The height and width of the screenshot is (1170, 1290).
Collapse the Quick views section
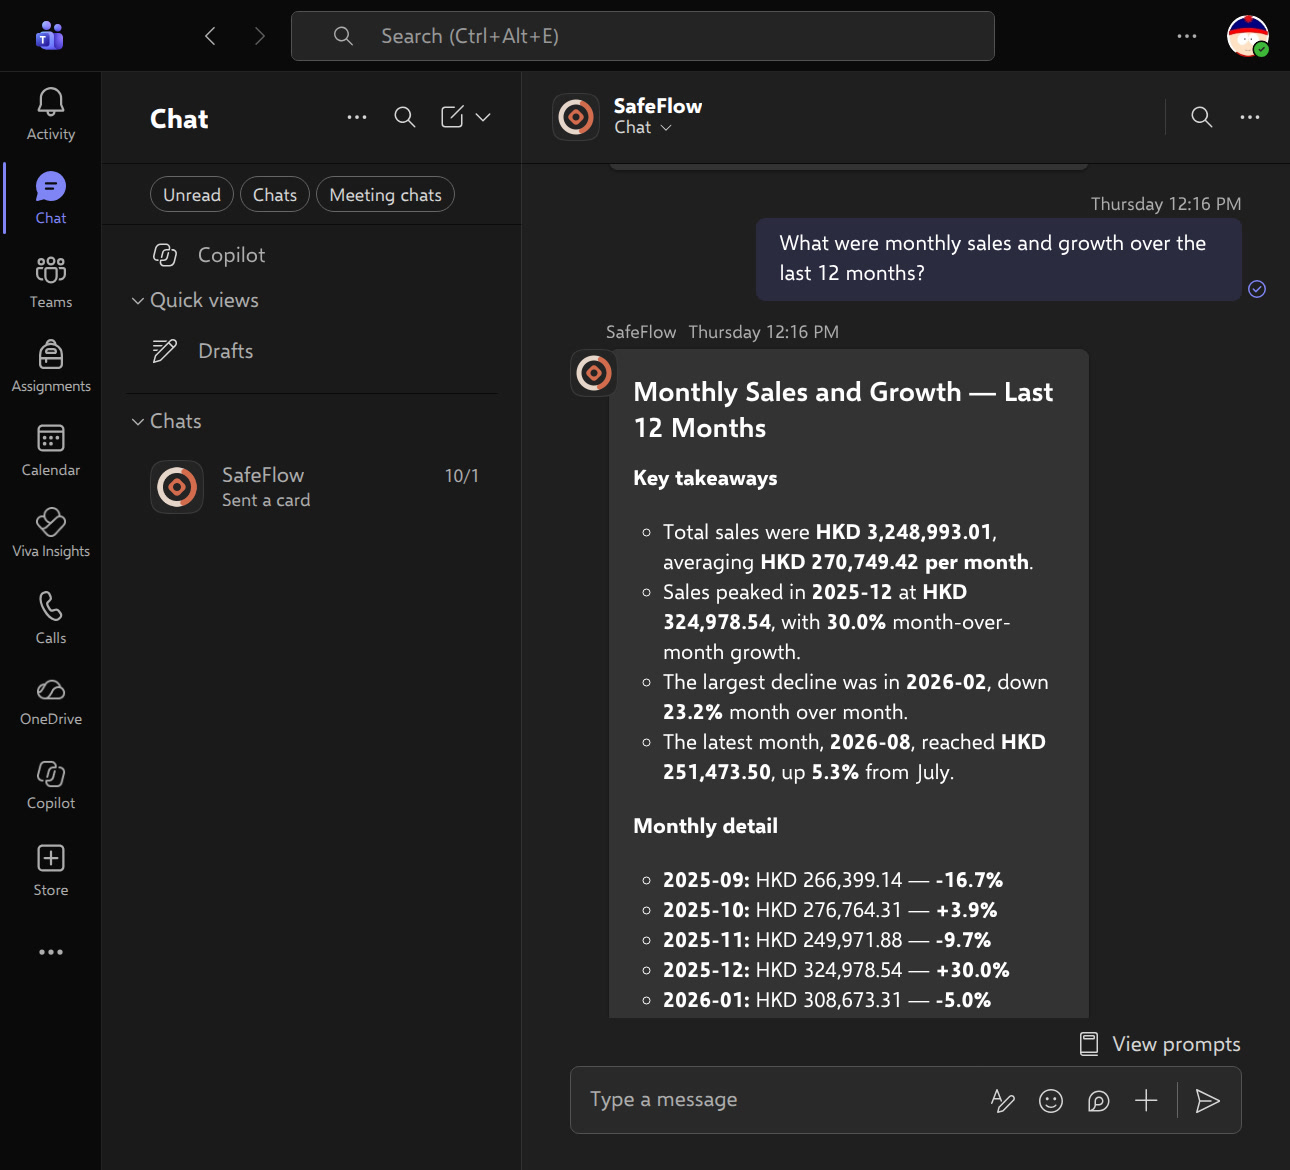click(x=195, y=300)
